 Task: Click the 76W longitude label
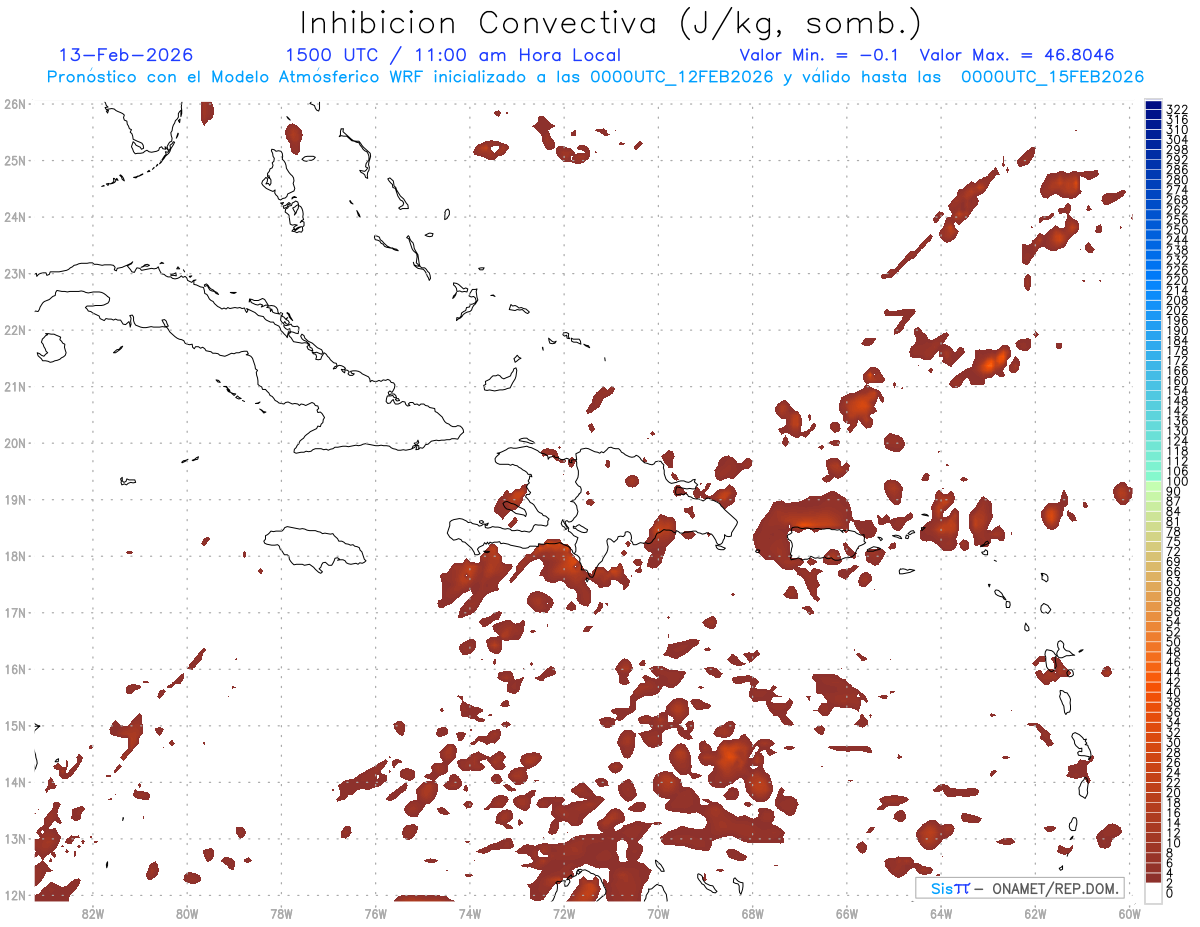[376, 913]
